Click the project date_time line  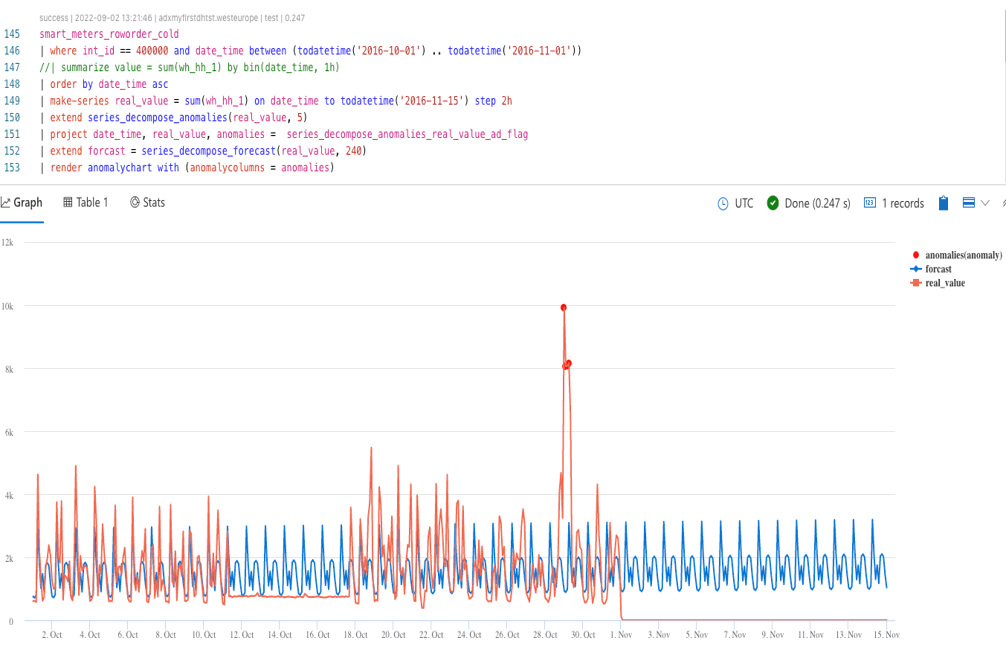point(284,134)
